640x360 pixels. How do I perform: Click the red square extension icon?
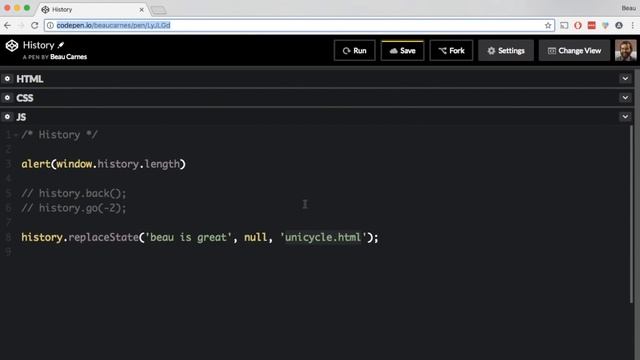coord(591,25)
